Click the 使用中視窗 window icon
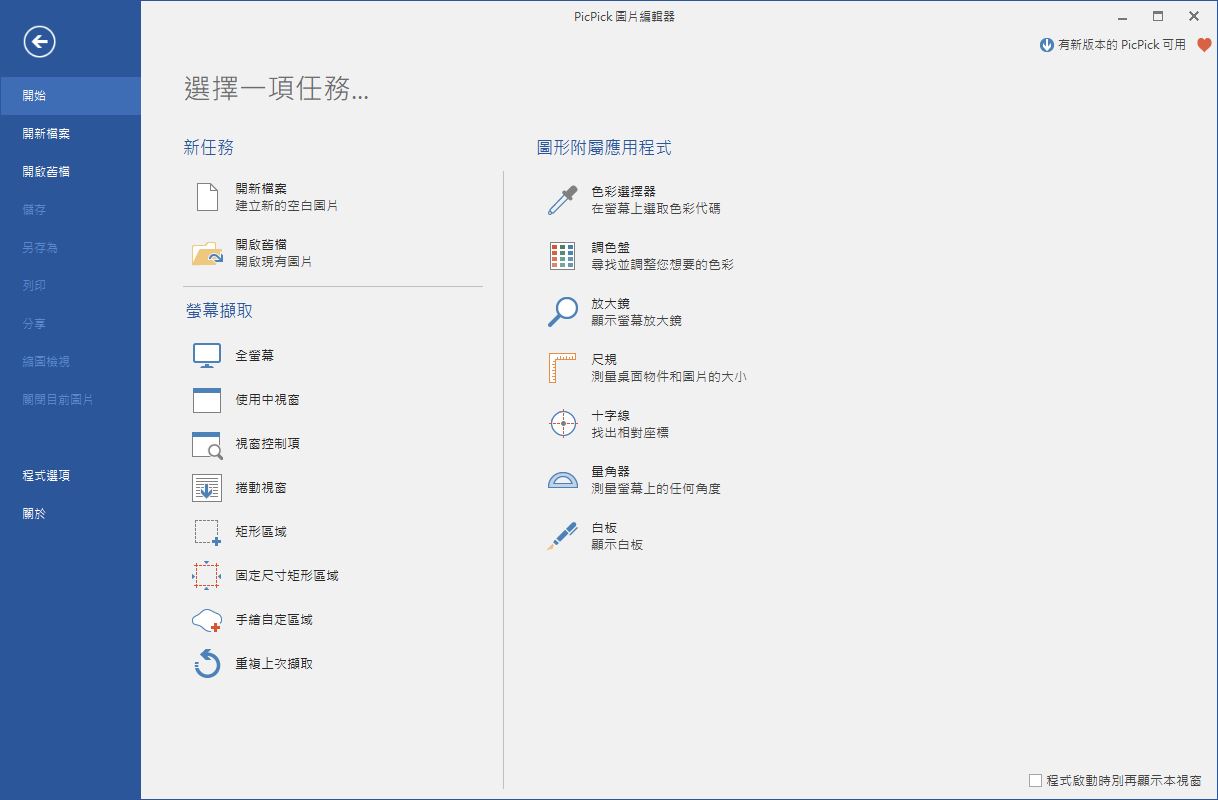 pos(207,399)
